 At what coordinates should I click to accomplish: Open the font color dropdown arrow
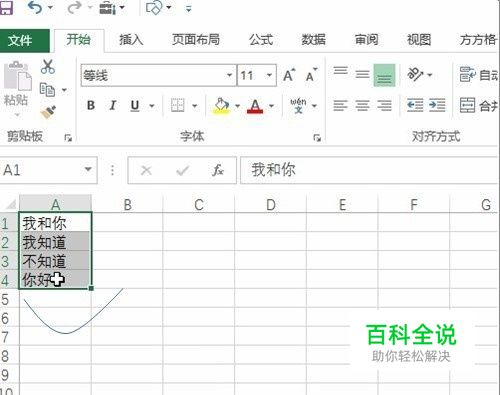[x=271, y=106]
